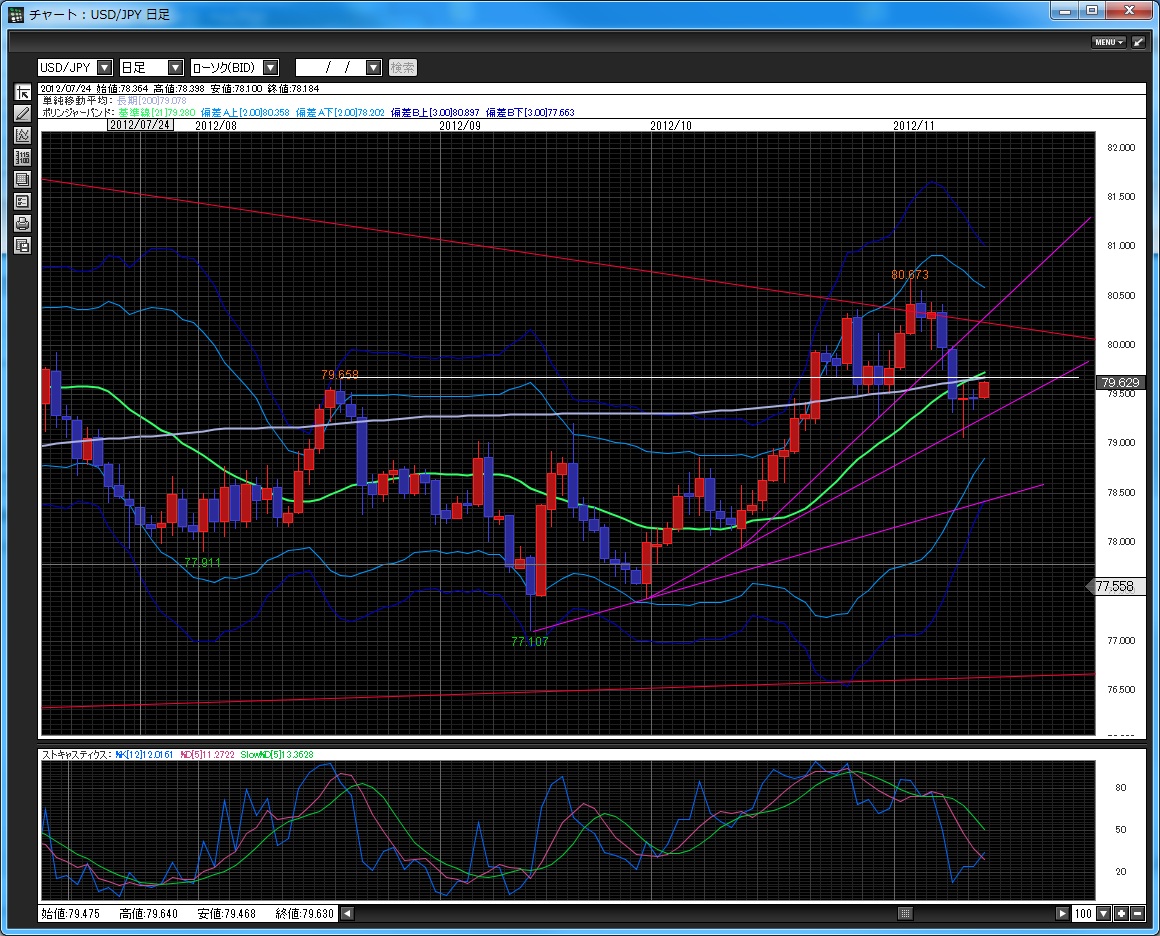Image resolution: width=1160 pixels, height=936 pixels.
Task: Click the 77.911 low label on chart
Action: pos(202,562)
